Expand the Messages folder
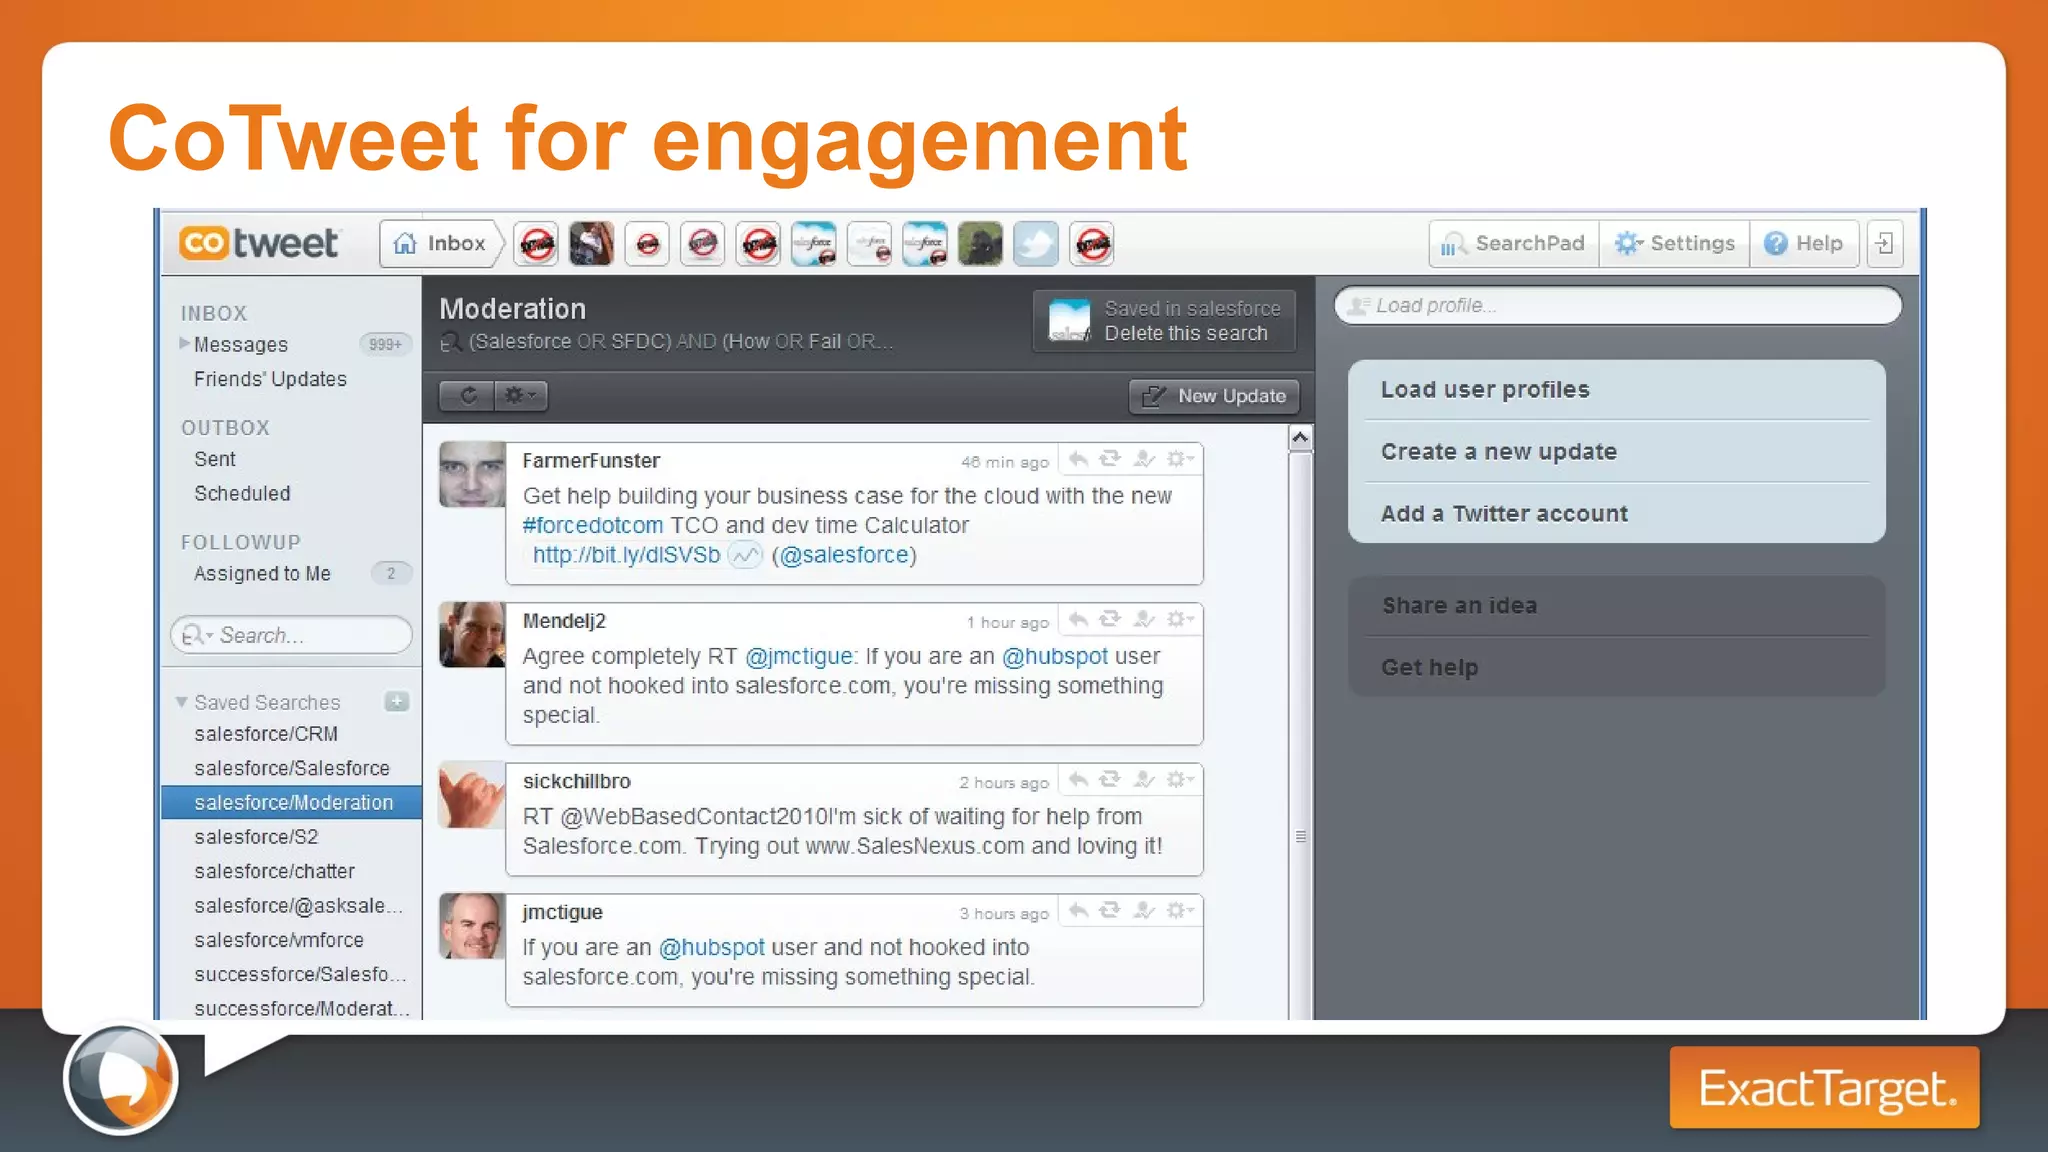Image resolution: width=2048 pixels, height=1152 pixels. click(x=184, y=343)
